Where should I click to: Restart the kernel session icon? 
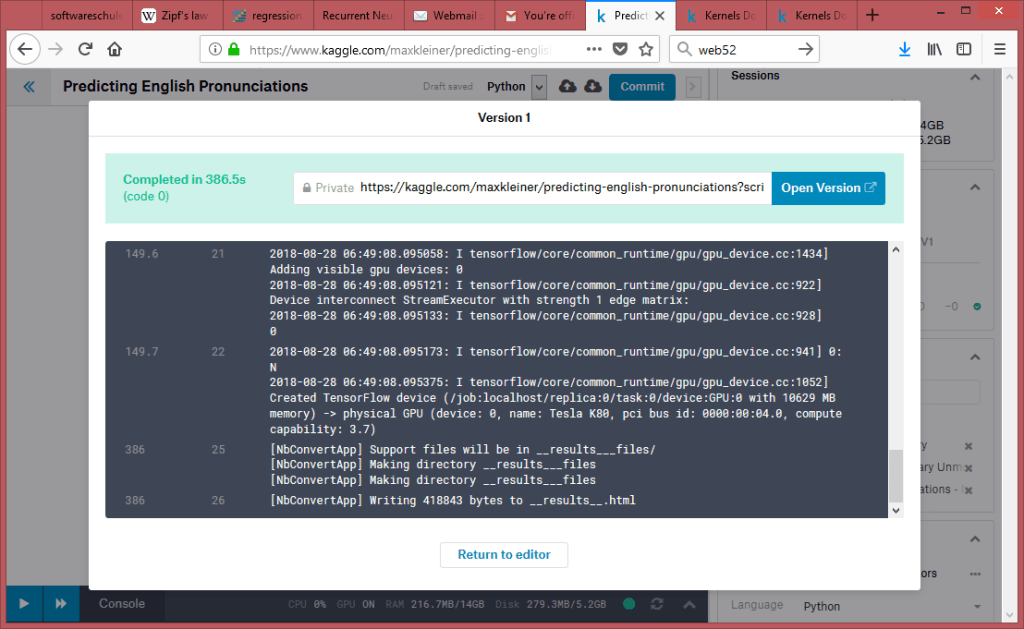click(657, 604)
